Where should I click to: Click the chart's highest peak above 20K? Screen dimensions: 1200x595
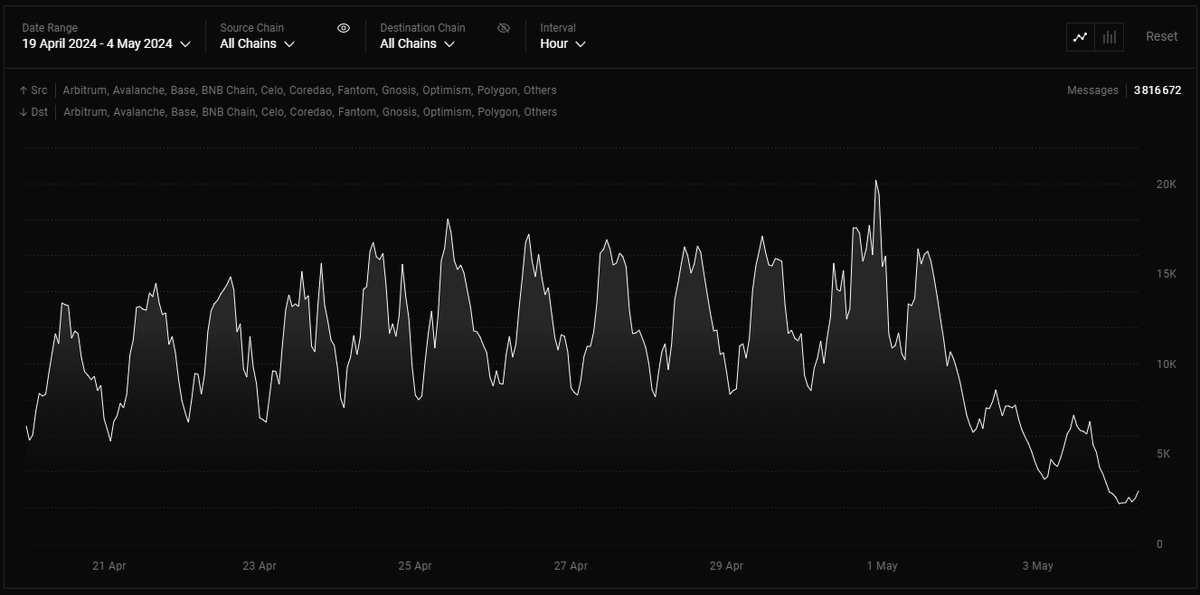[876, 182]
